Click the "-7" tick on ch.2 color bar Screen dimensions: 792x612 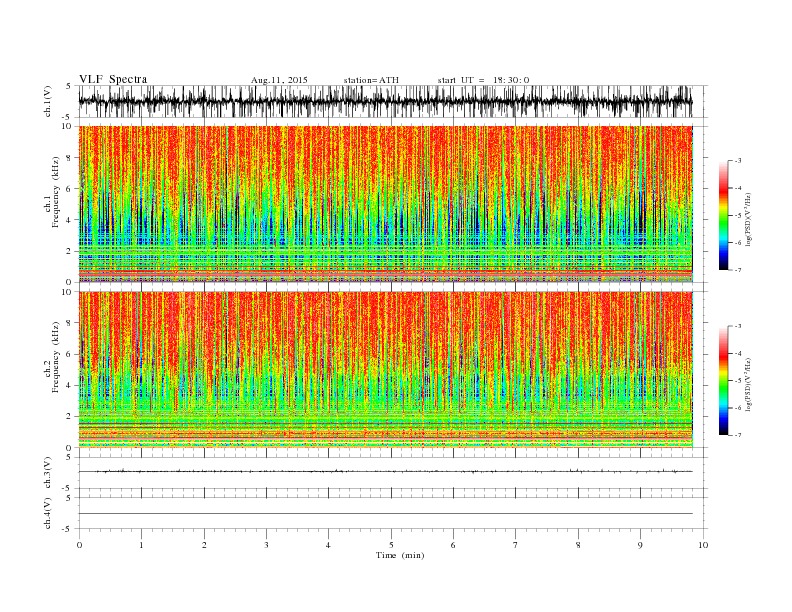coord(737,435)
